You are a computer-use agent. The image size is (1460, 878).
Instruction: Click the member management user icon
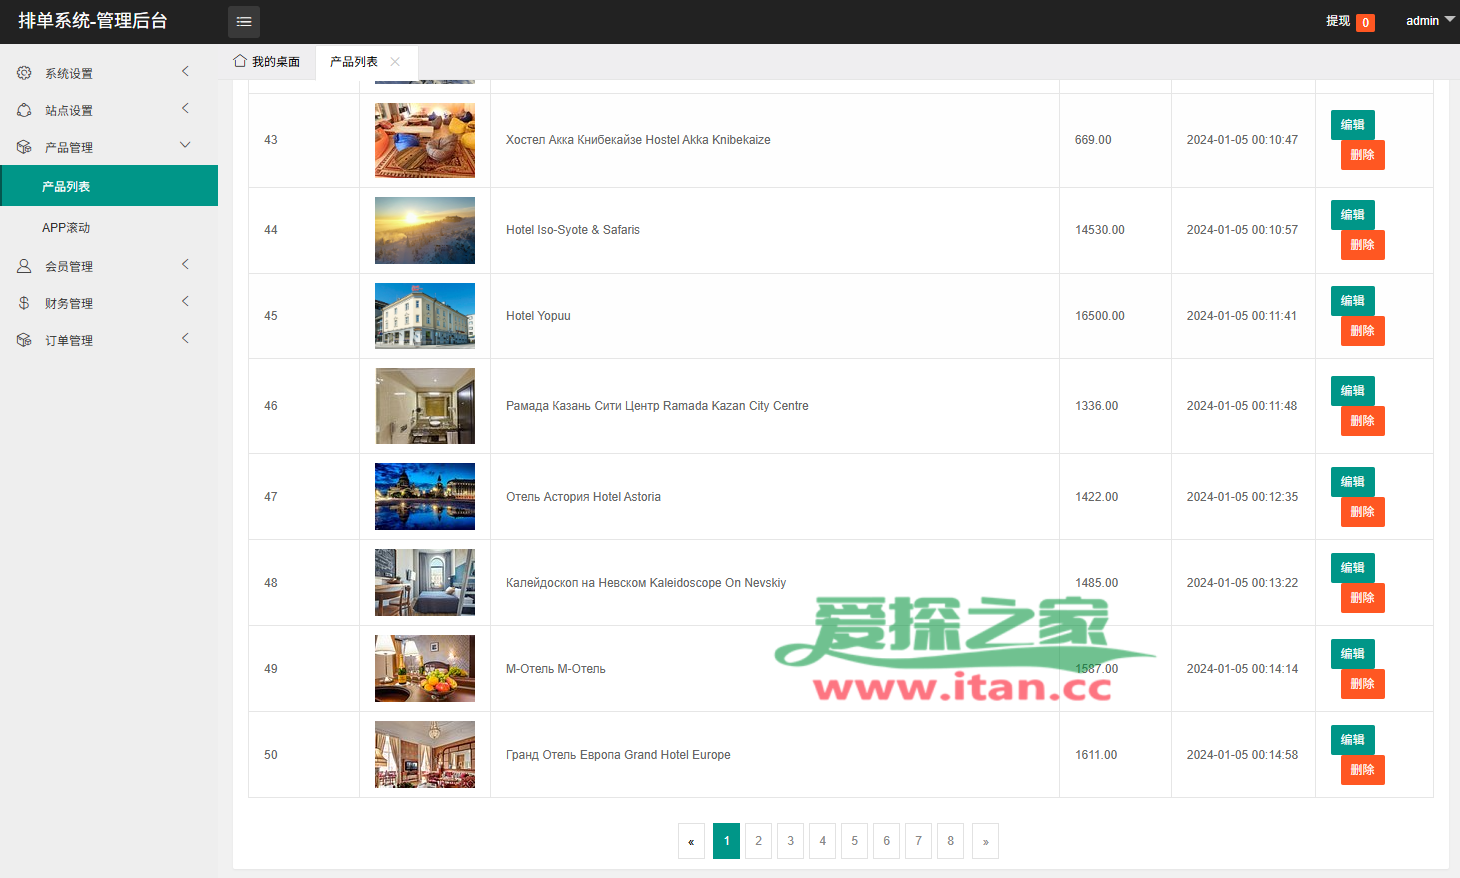pyautogui.click(x=24, y=266)
